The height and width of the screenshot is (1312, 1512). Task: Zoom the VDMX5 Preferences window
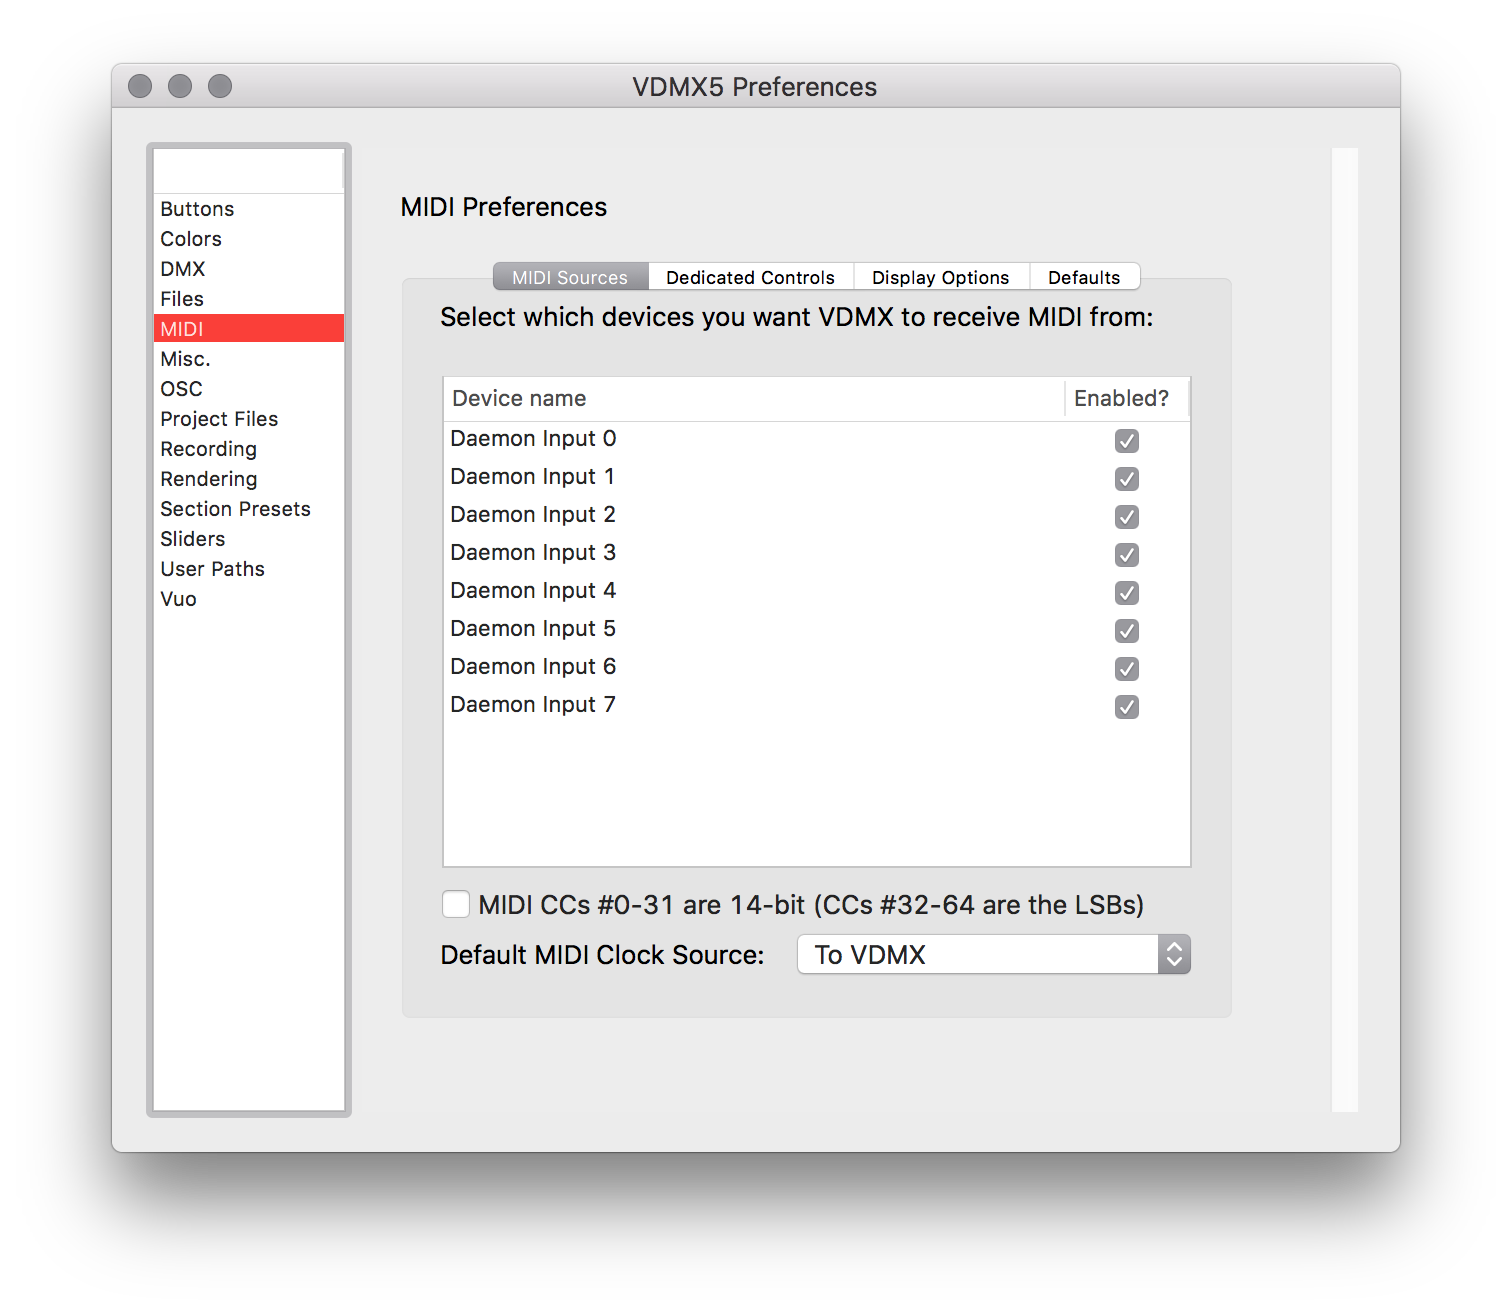(220, 86)
